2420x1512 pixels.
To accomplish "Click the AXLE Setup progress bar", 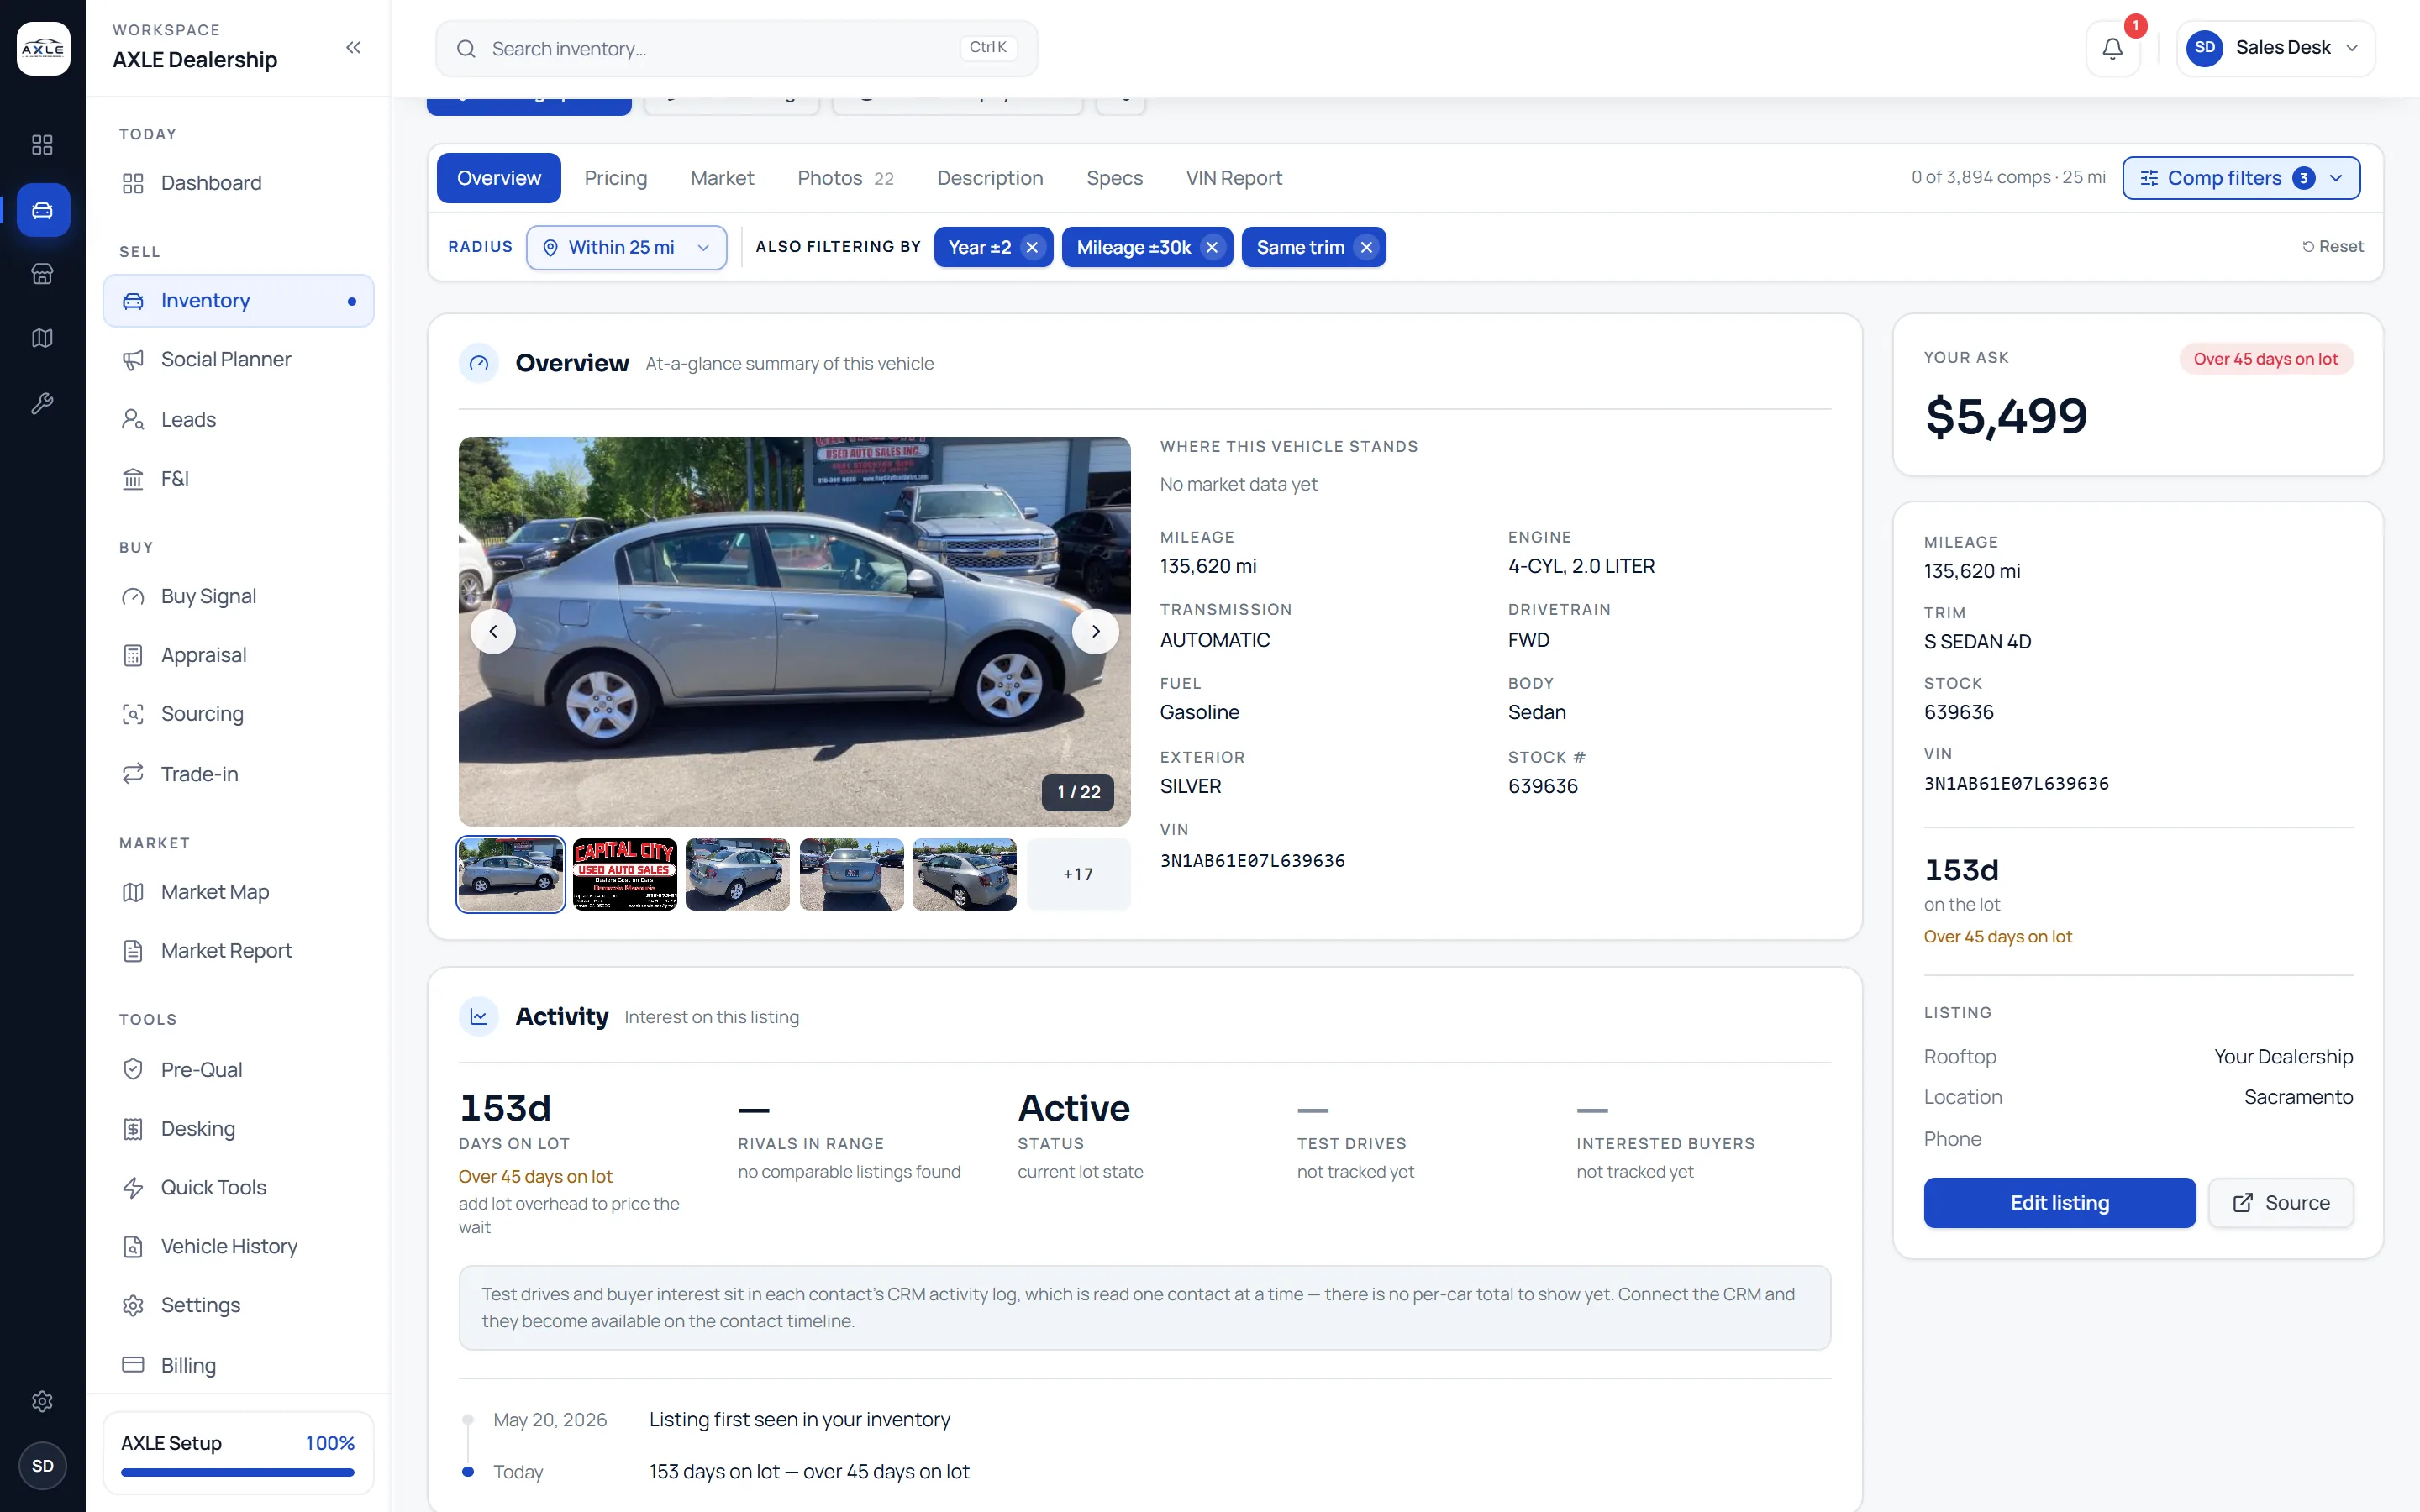I will tap(238, 1472).
